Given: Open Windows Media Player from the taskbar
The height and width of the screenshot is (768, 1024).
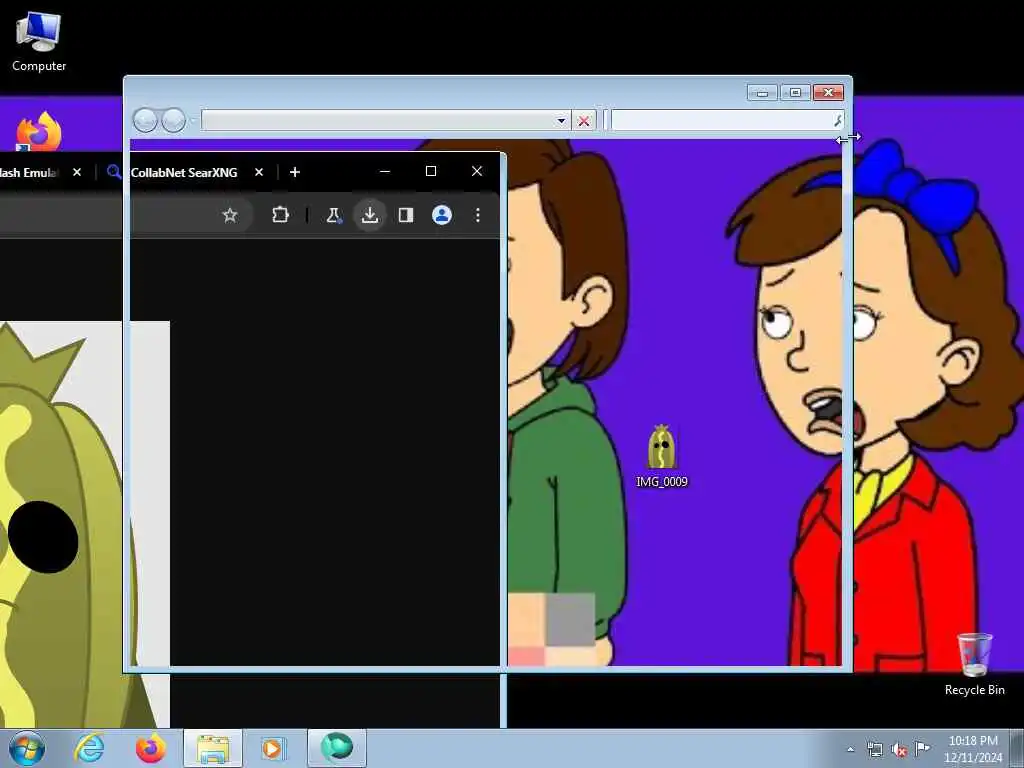Looking at the screenshot, I should click(x=273, y=748).
